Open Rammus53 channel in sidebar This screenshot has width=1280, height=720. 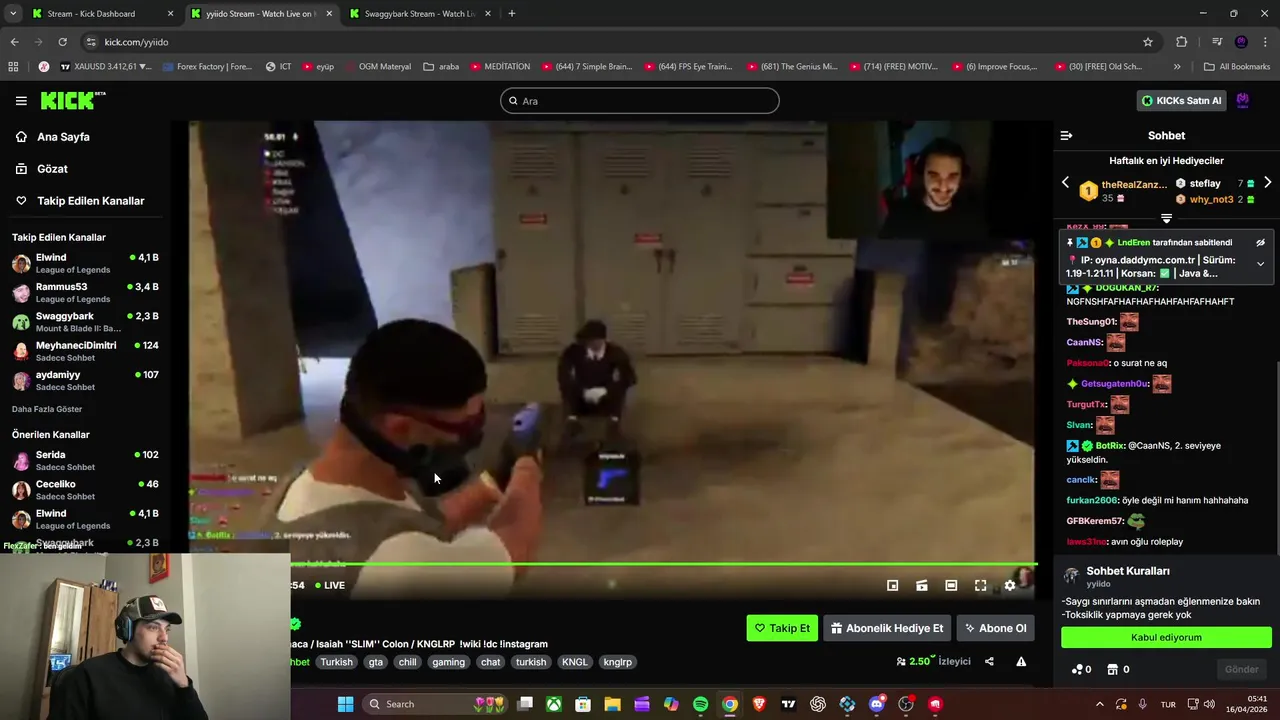coord(85,293)
